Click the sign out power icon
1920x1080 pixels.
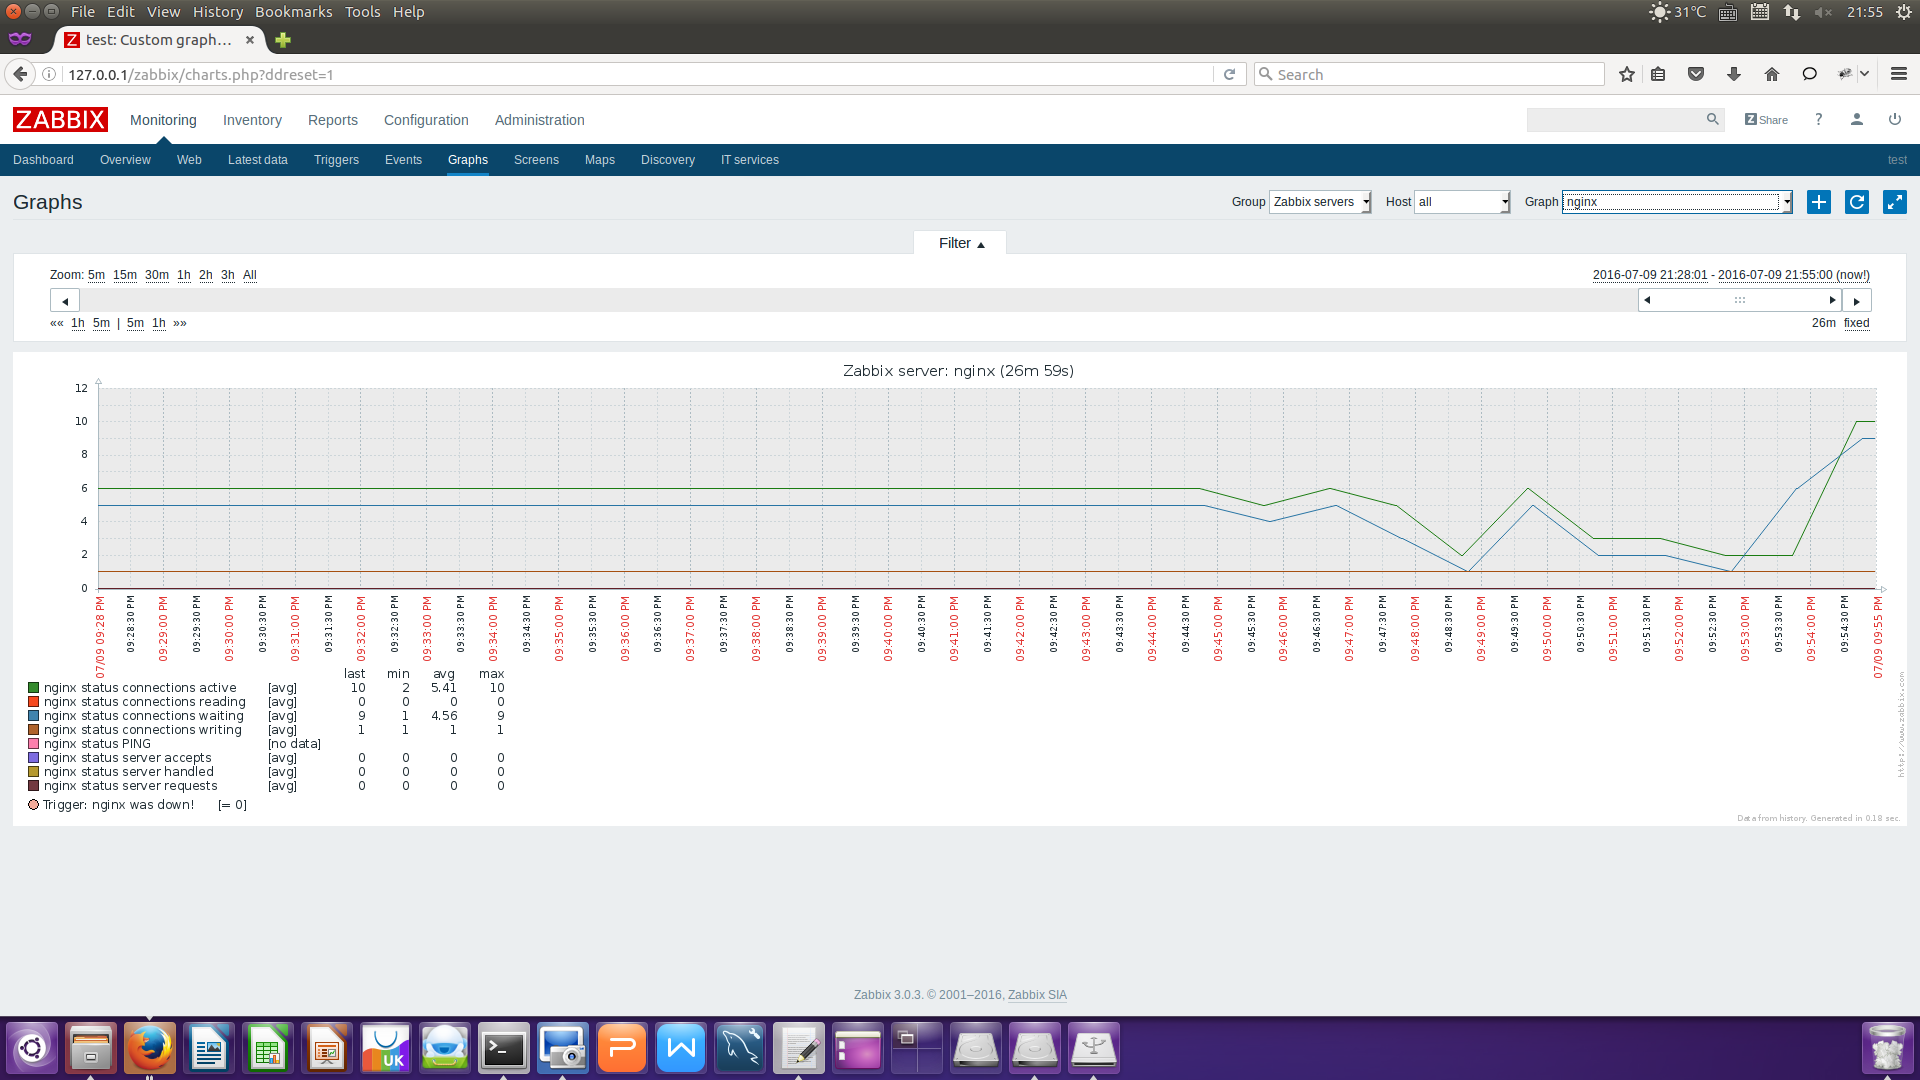coord(1895,119)
